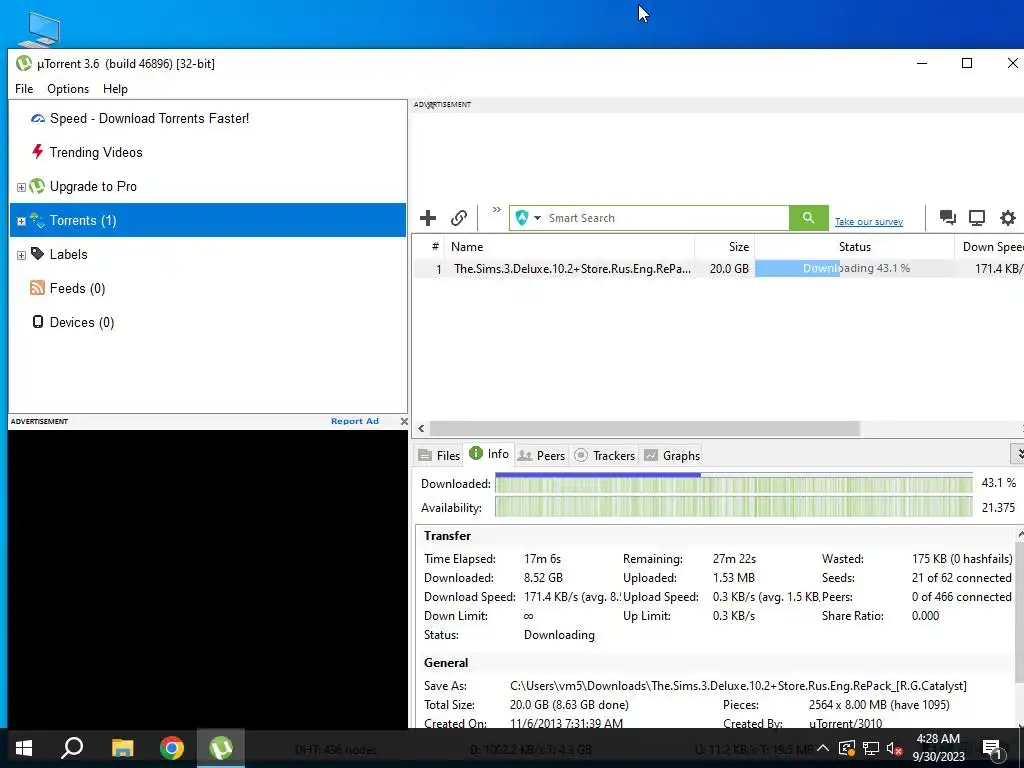This screenshot has height=768, width=1024.
Task: Open the search provider shield dropdown
Action: click(528, 218)
